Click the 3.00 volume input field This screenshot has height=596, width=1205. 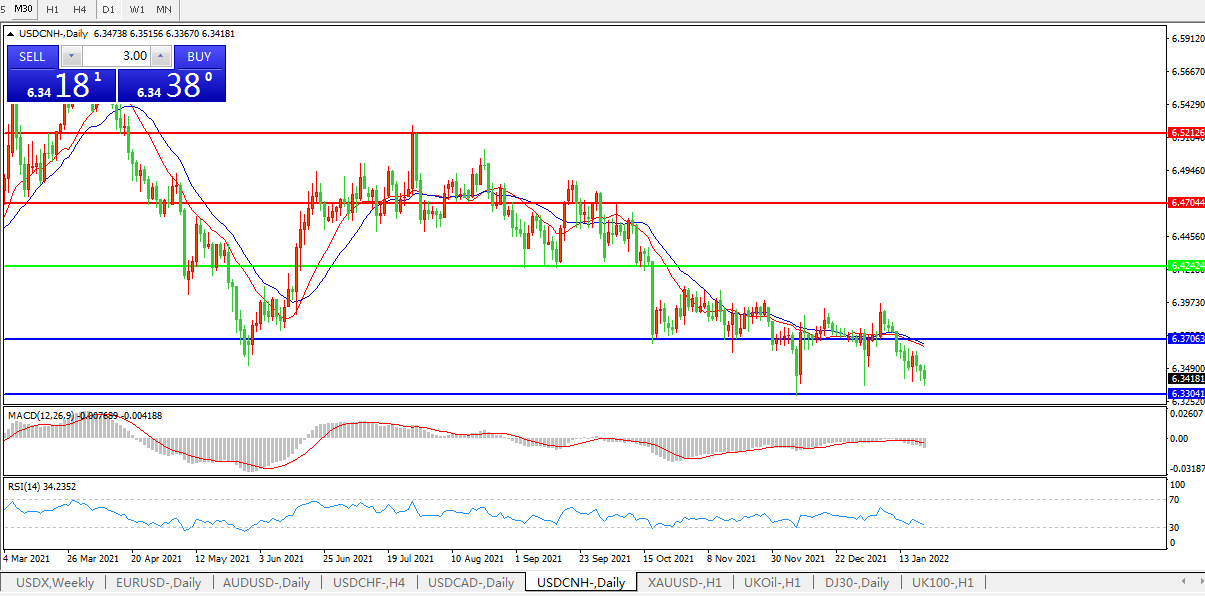[116, 56]
